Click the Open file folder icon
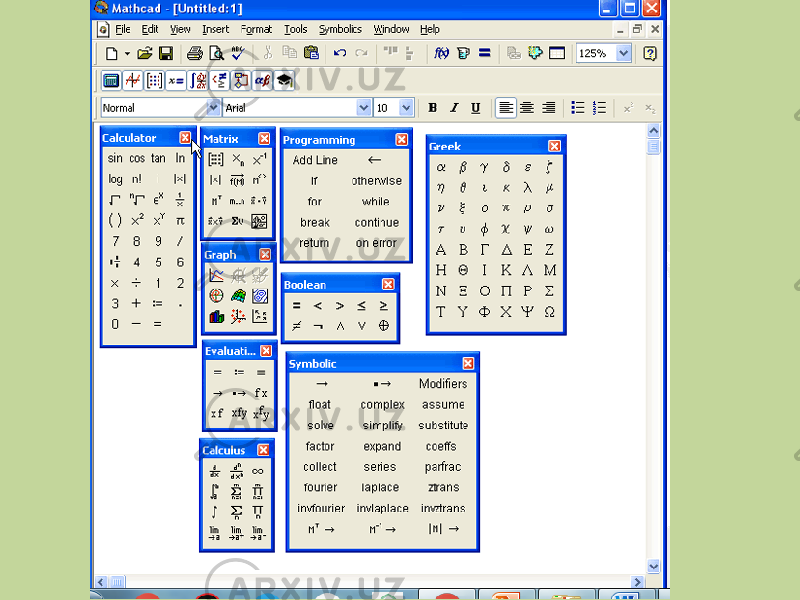800x600 pixels. point(145,53)
